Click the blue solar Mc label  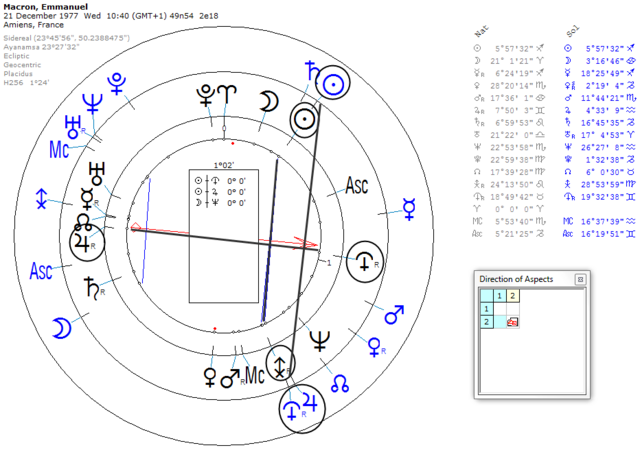[x=59, y=149]
